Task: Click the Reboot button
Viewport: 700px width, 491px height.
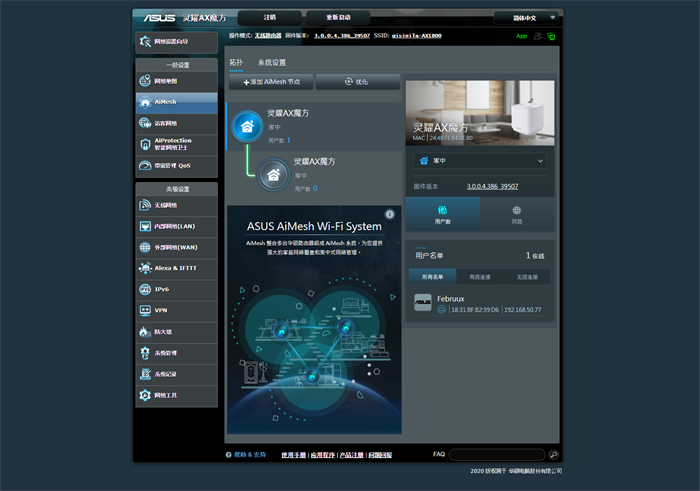Action: pyautogui.click(x=338, y=17)
